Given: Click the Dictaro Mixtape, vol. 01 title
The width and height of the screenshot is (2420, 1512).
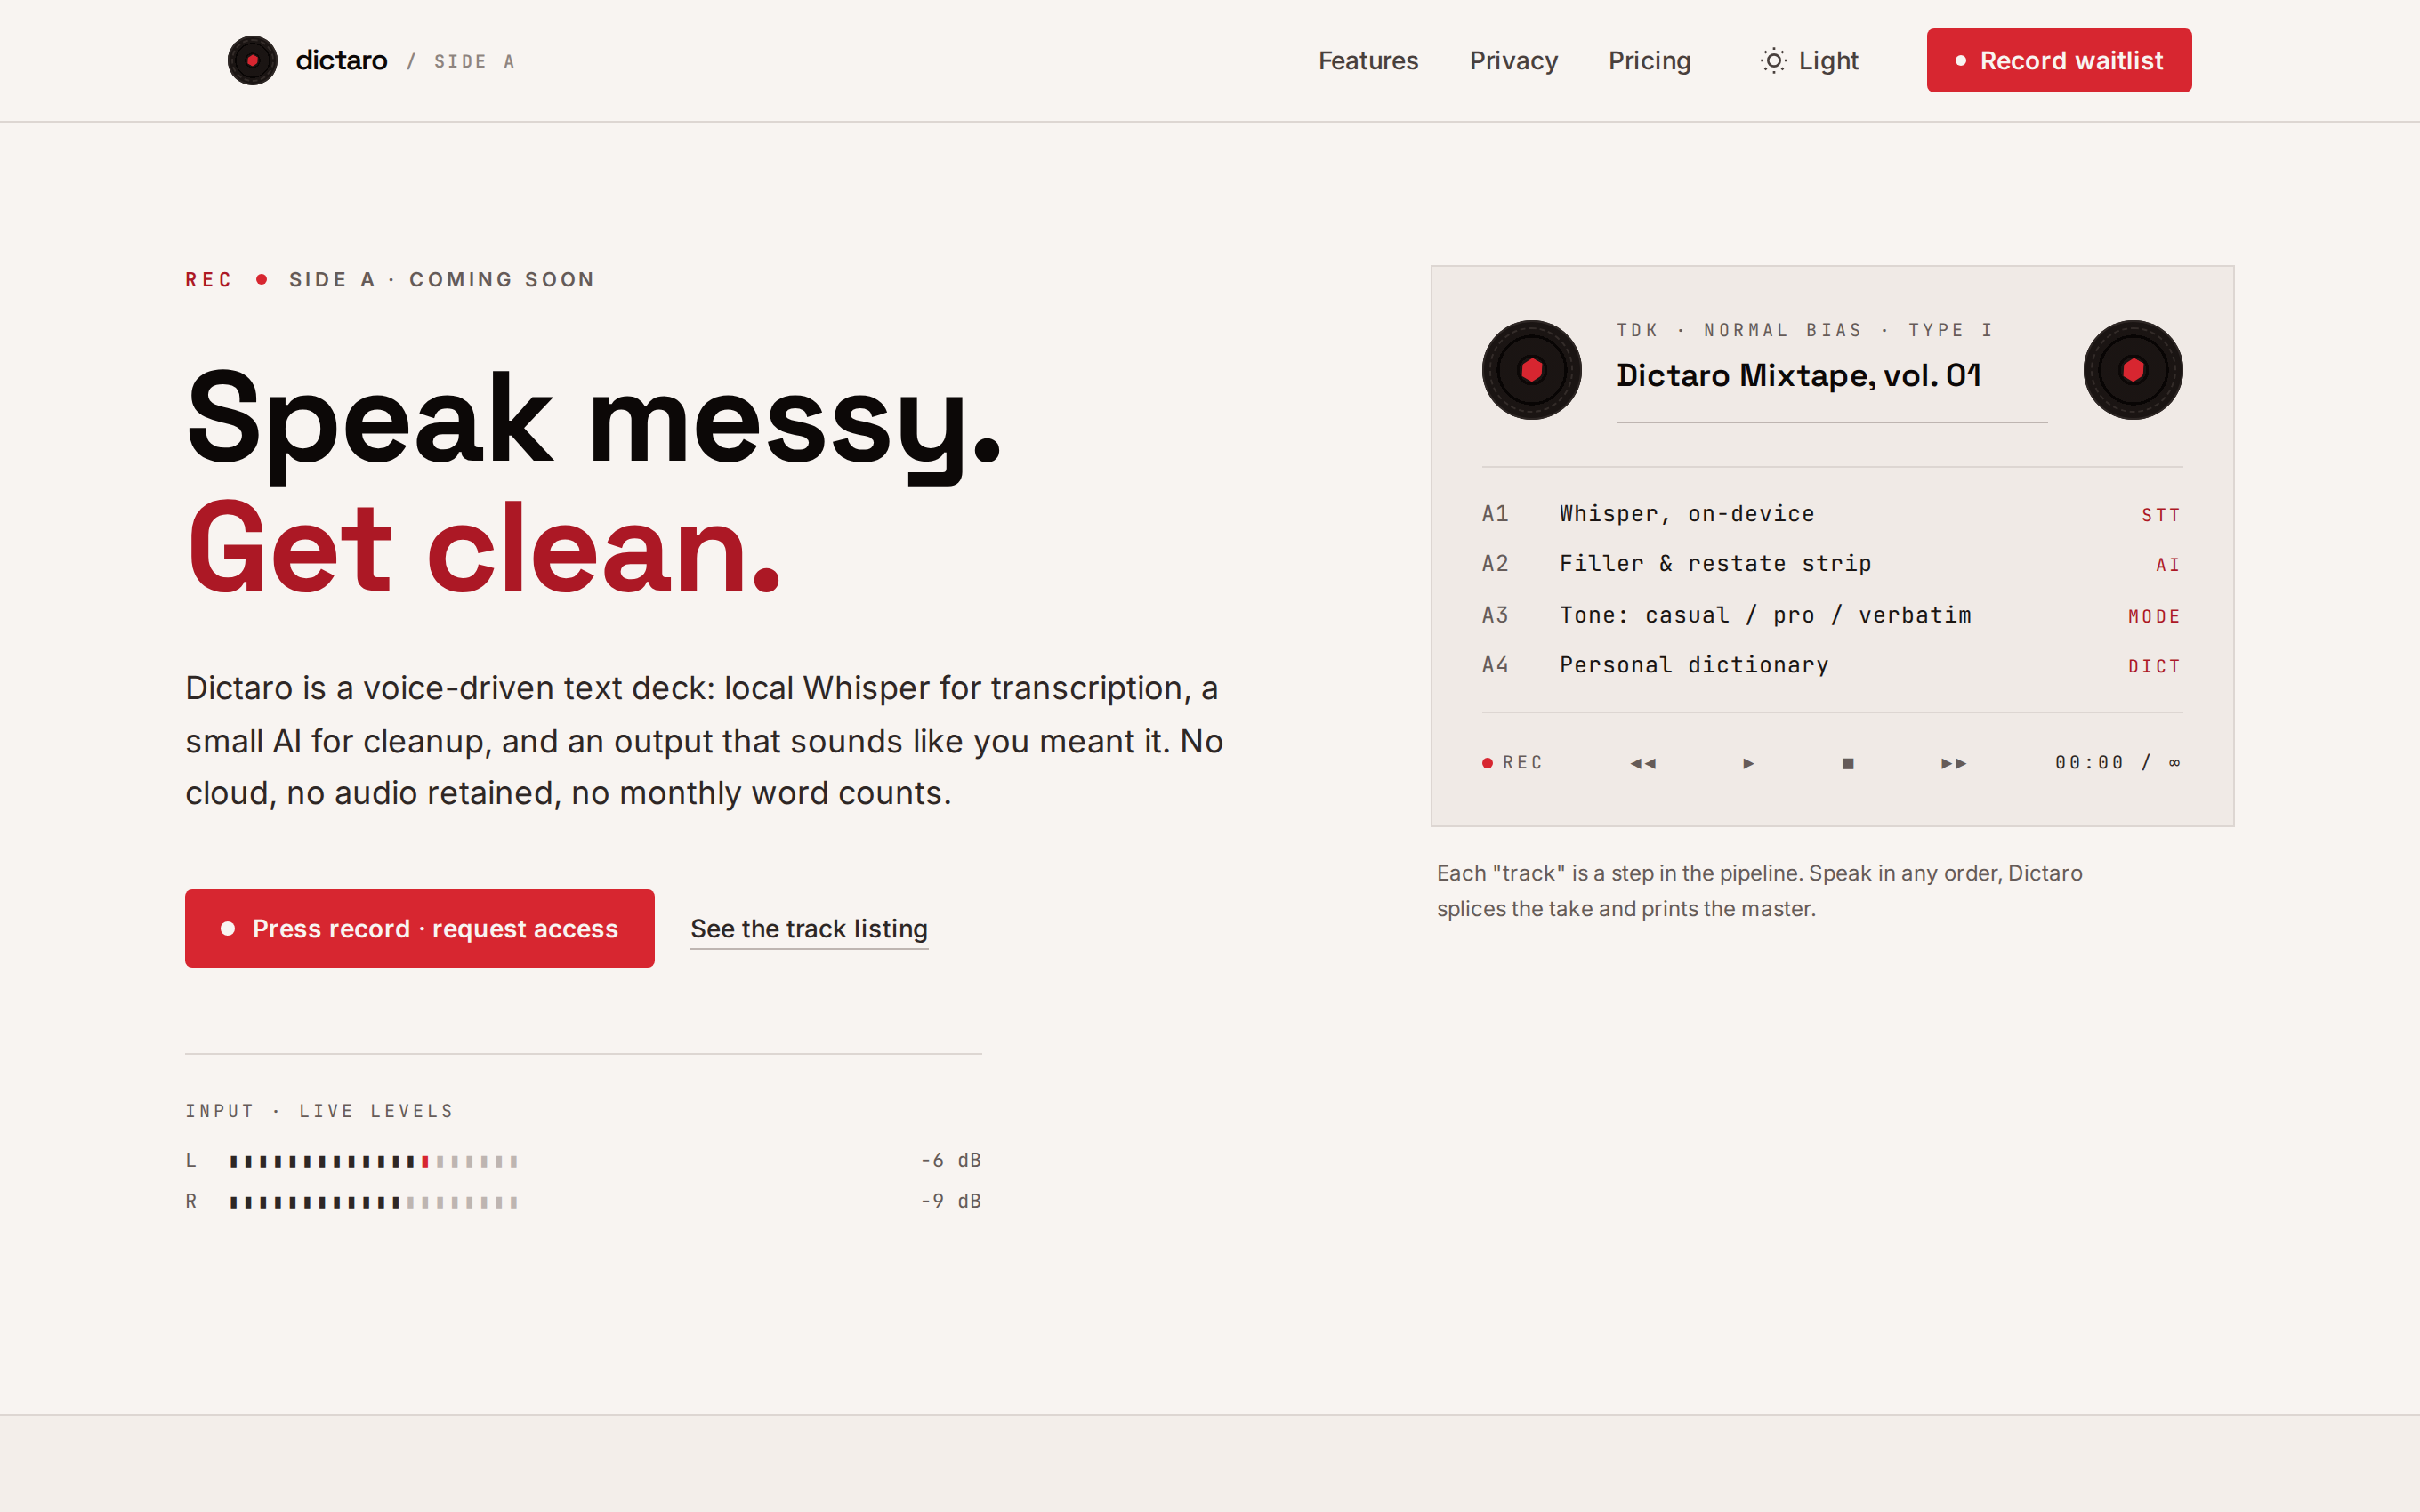Looking at the screenshot, I should click(1798, 375).
